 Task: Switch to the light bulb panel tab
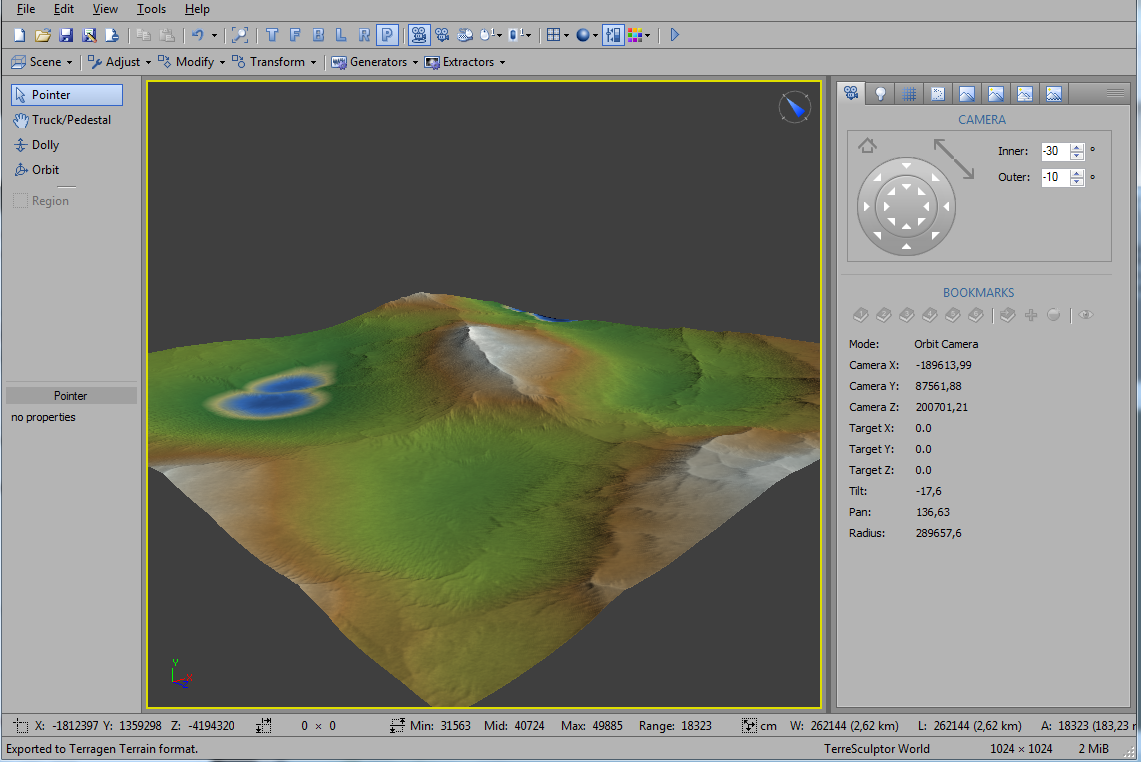(x=880, y=94)
